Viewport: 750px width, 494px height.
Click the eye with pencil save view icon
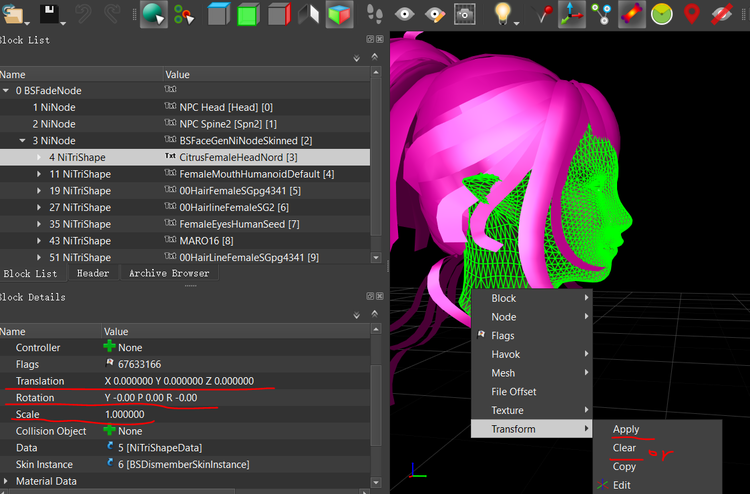[434, 14]
